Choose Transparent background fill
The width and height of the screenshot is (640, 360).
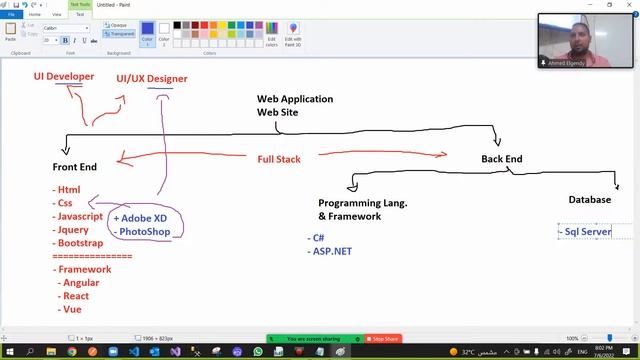pyautogui.click(x=119, y=34)
